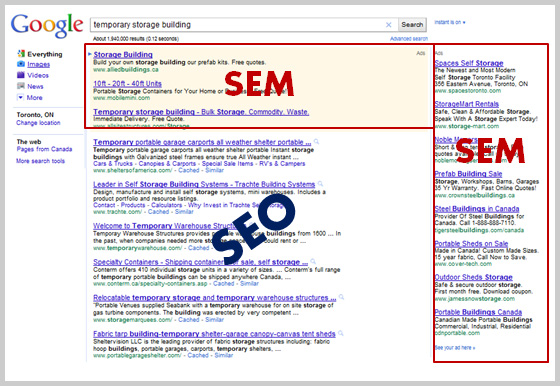This screenshot has height=386, width=560.
Task: Open Similar link for storagemarquees.com
Action: click(214, 320)
